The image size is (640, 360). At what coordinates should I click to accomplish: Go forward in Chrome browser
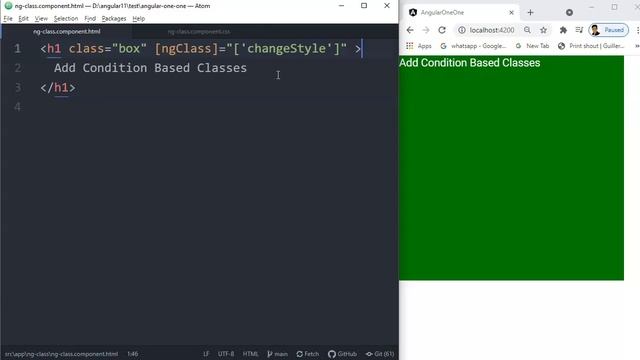pos(426,30)
